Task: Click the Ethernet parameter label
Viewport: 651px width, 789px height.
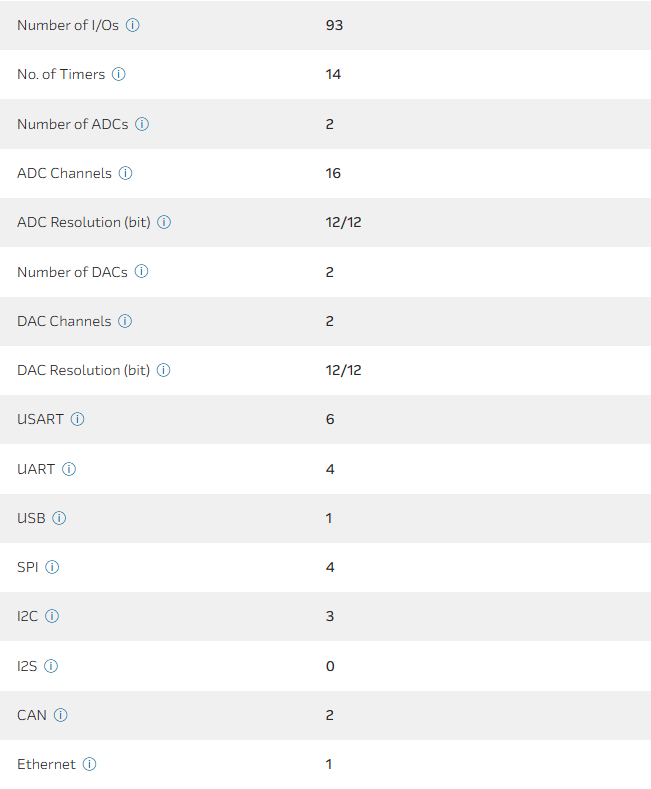Action: 46,764
